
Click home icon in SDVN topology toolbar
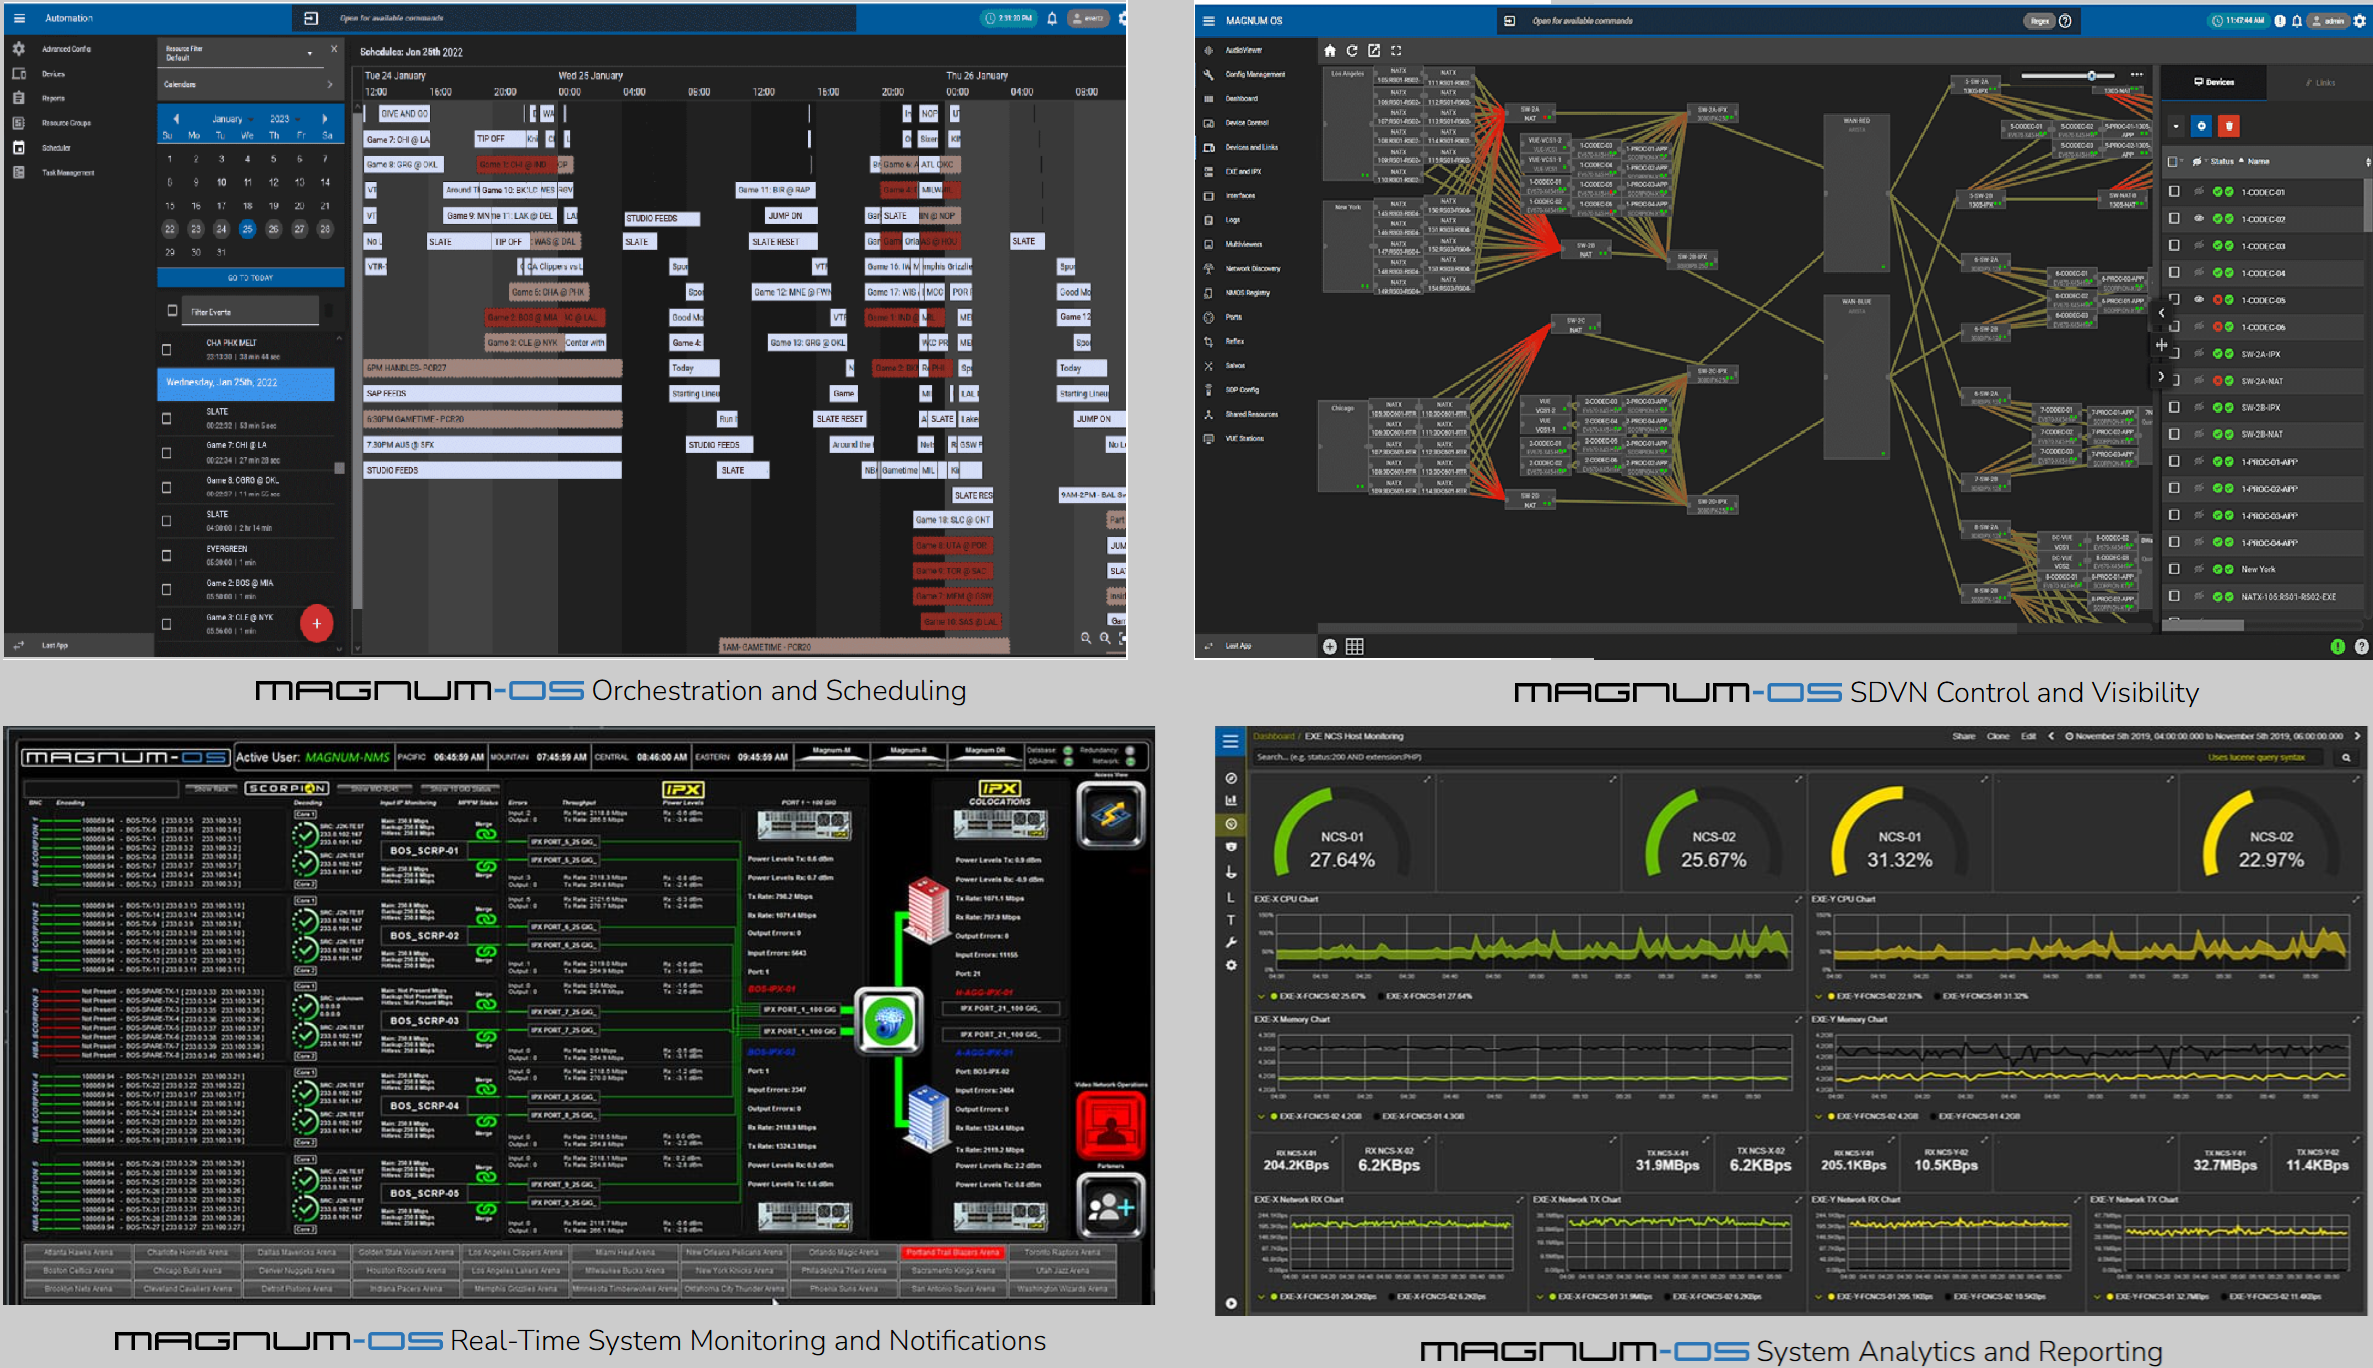[1329, 50]
